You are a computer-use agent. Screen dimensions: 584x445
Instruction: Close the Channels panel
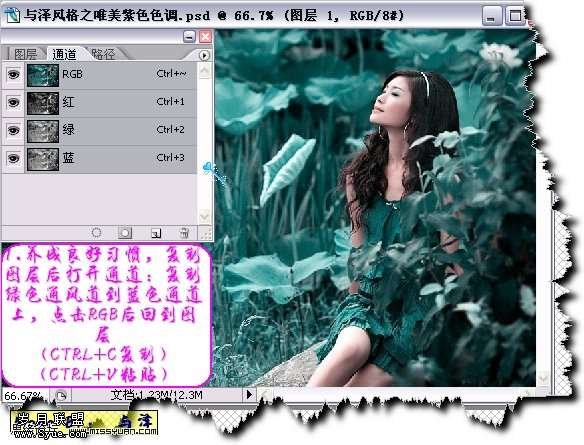click(205, 36)
